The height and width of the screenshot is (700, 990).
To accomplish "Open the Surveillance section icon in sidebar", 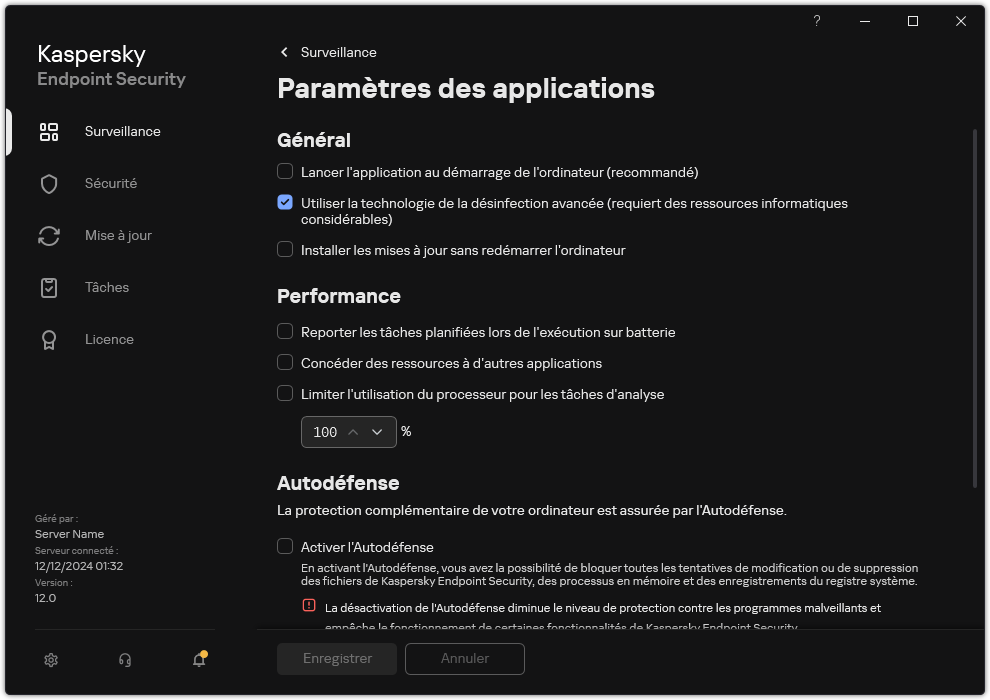I will [x=48, y=131].
